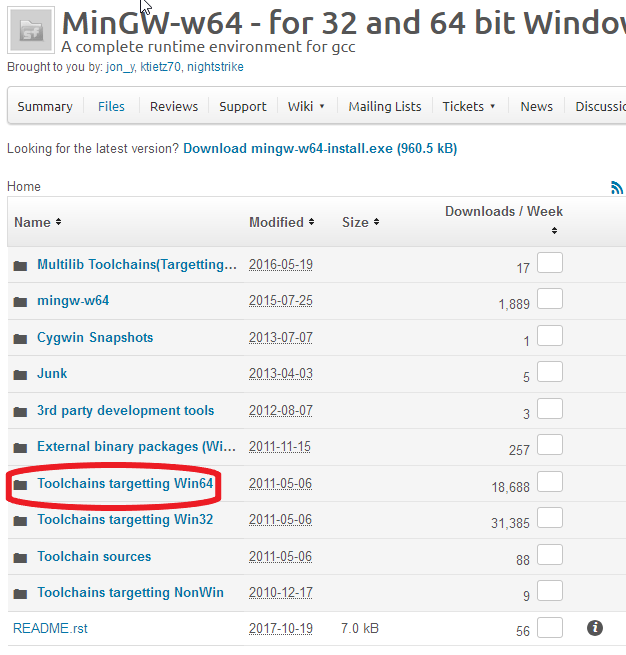Click folder icon beside mingw-w64

point(20,302)
